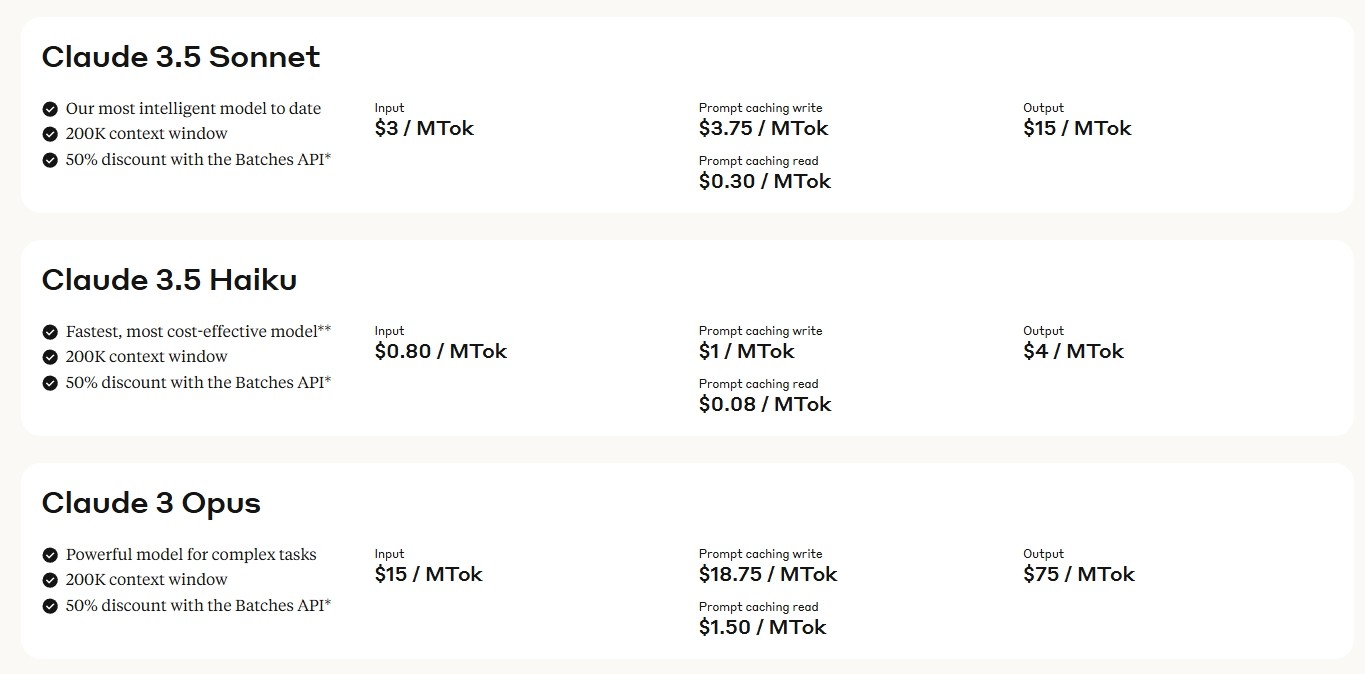Click the checkmark icon next to Sonnet's 200K context window

click(x=50, y=134)
